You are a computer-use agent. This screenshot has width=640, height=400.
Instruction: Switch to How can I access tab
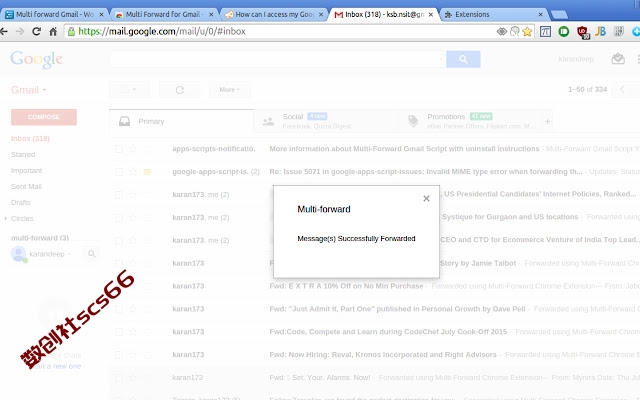tap(274, 14)
